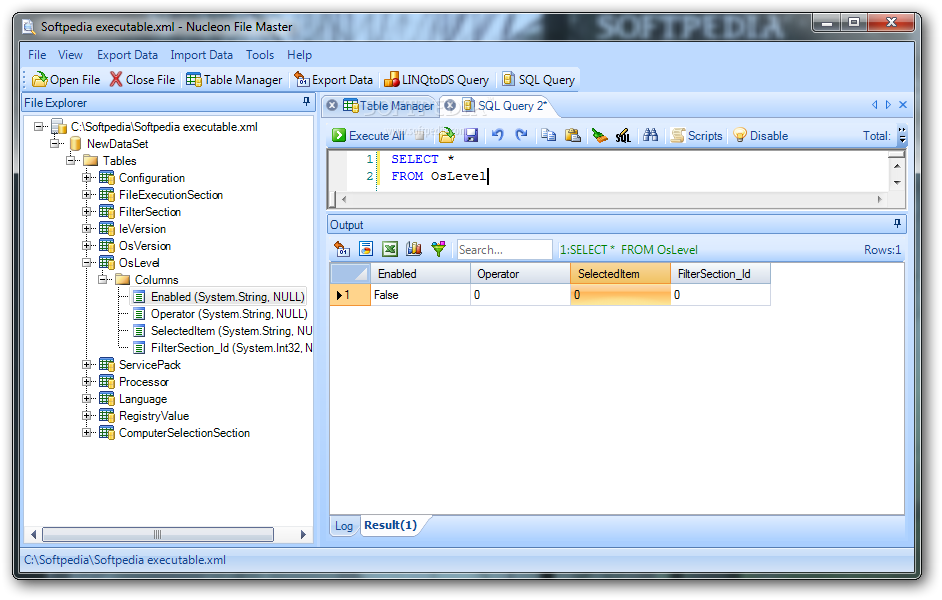
Task: Click Close File in the main toolbar
Action: pyautogui.click(x=142, y=80)
